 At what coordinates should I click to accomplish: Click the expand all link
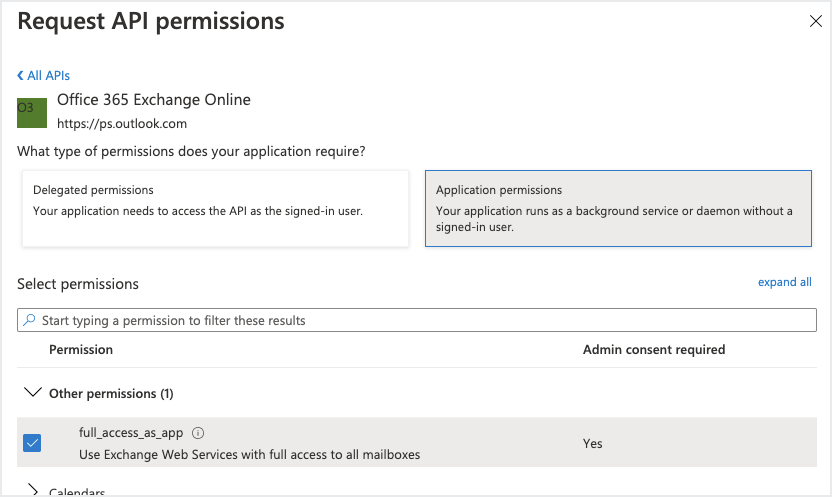pos(784,282)
